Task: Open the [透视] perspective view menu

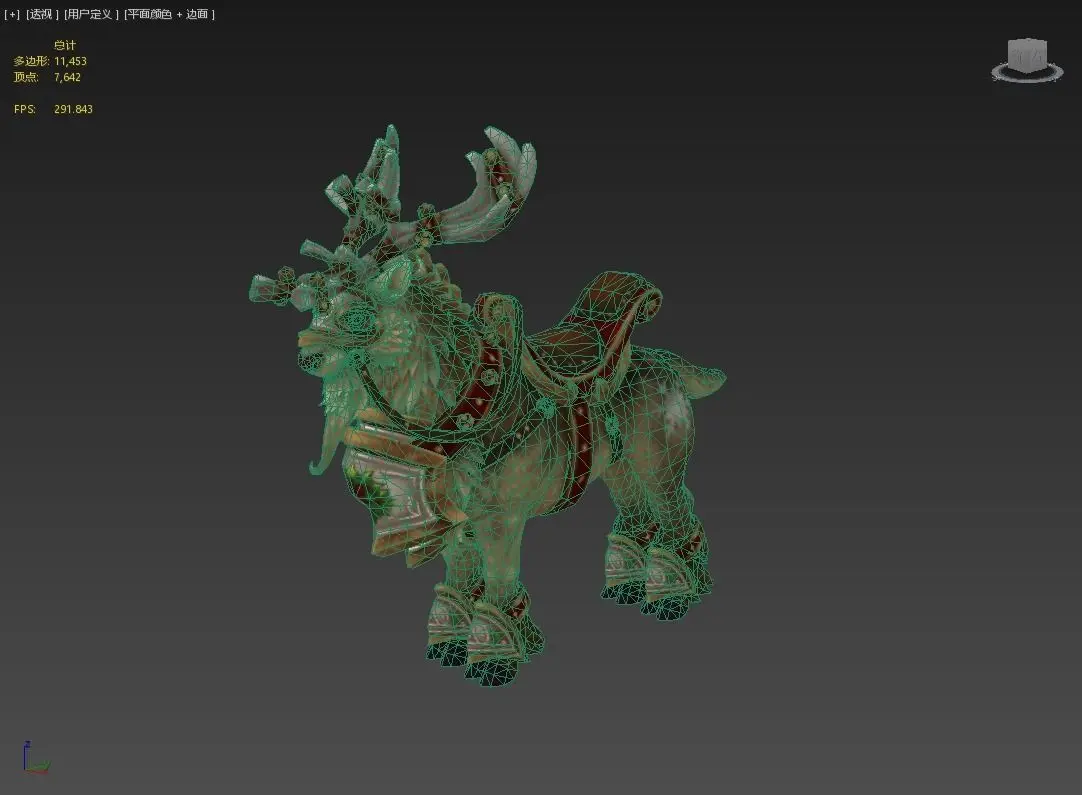Action: tap(41, 14)
